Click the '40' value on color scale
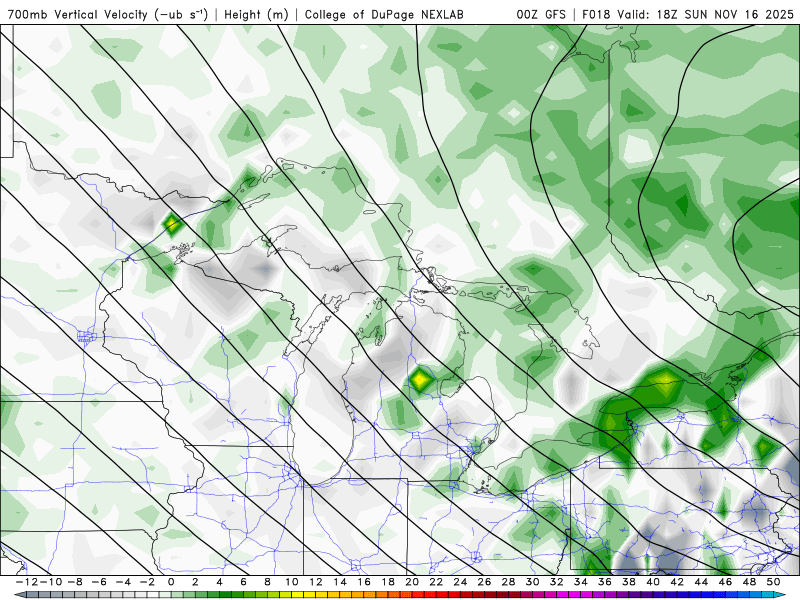Image resolution: width=800 pixels, height=600 pixels. pos(653,582)
